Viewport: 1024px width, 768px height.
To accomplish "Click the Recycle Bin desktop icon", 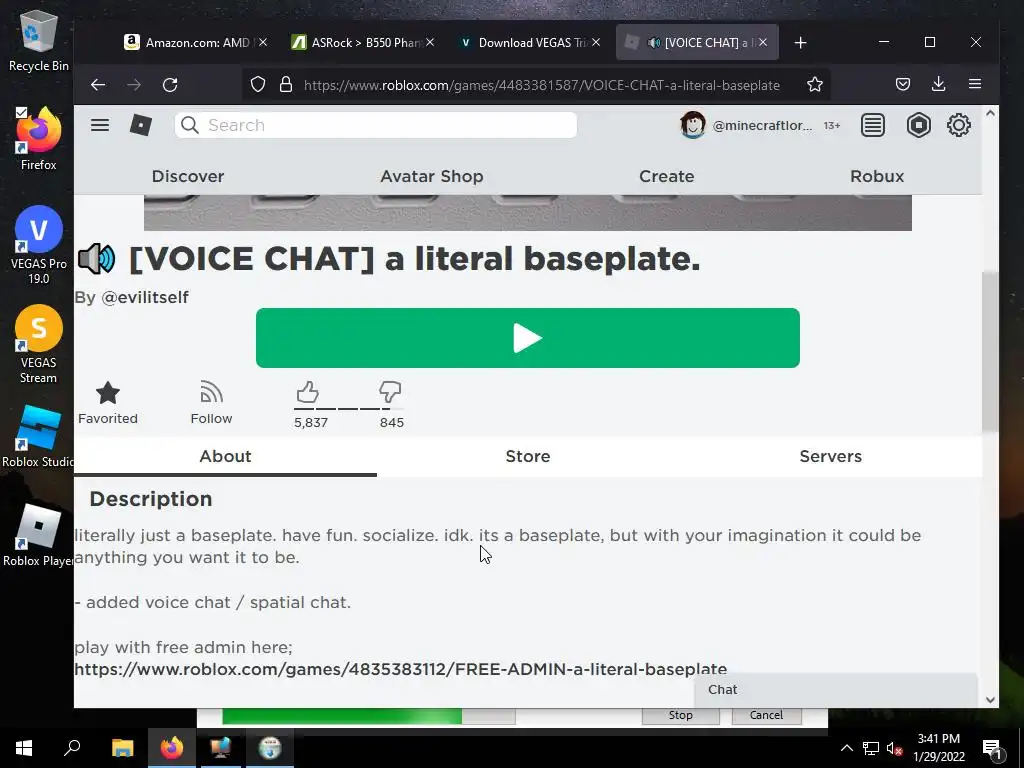I will [x=39, y=40].
